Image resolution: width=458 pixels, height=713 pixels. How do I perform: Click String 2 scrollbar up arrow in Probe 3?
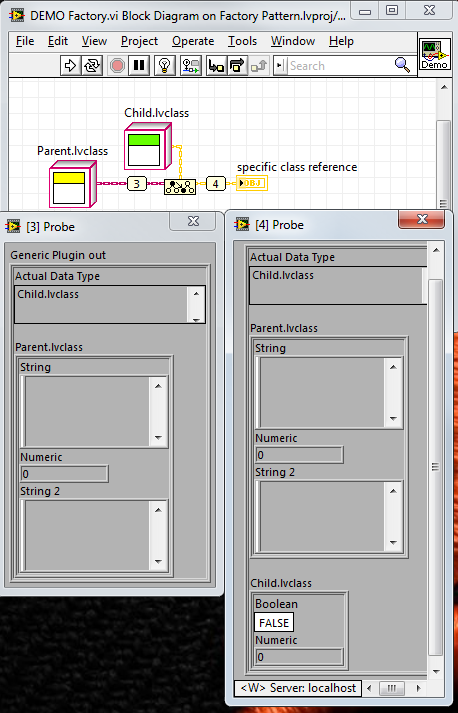(x=158, y=510)
